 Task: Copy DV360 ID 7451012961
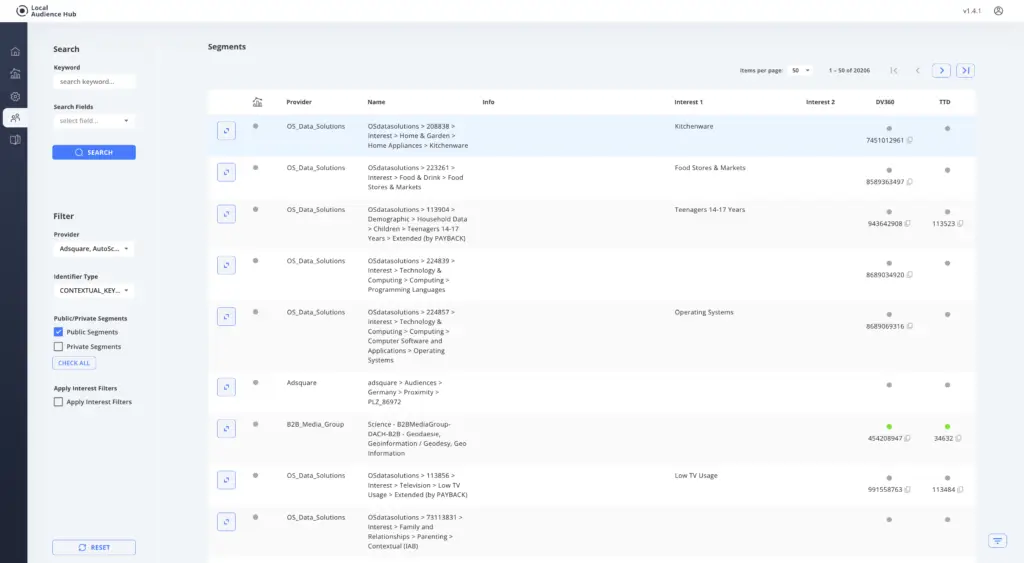point(909,140)
